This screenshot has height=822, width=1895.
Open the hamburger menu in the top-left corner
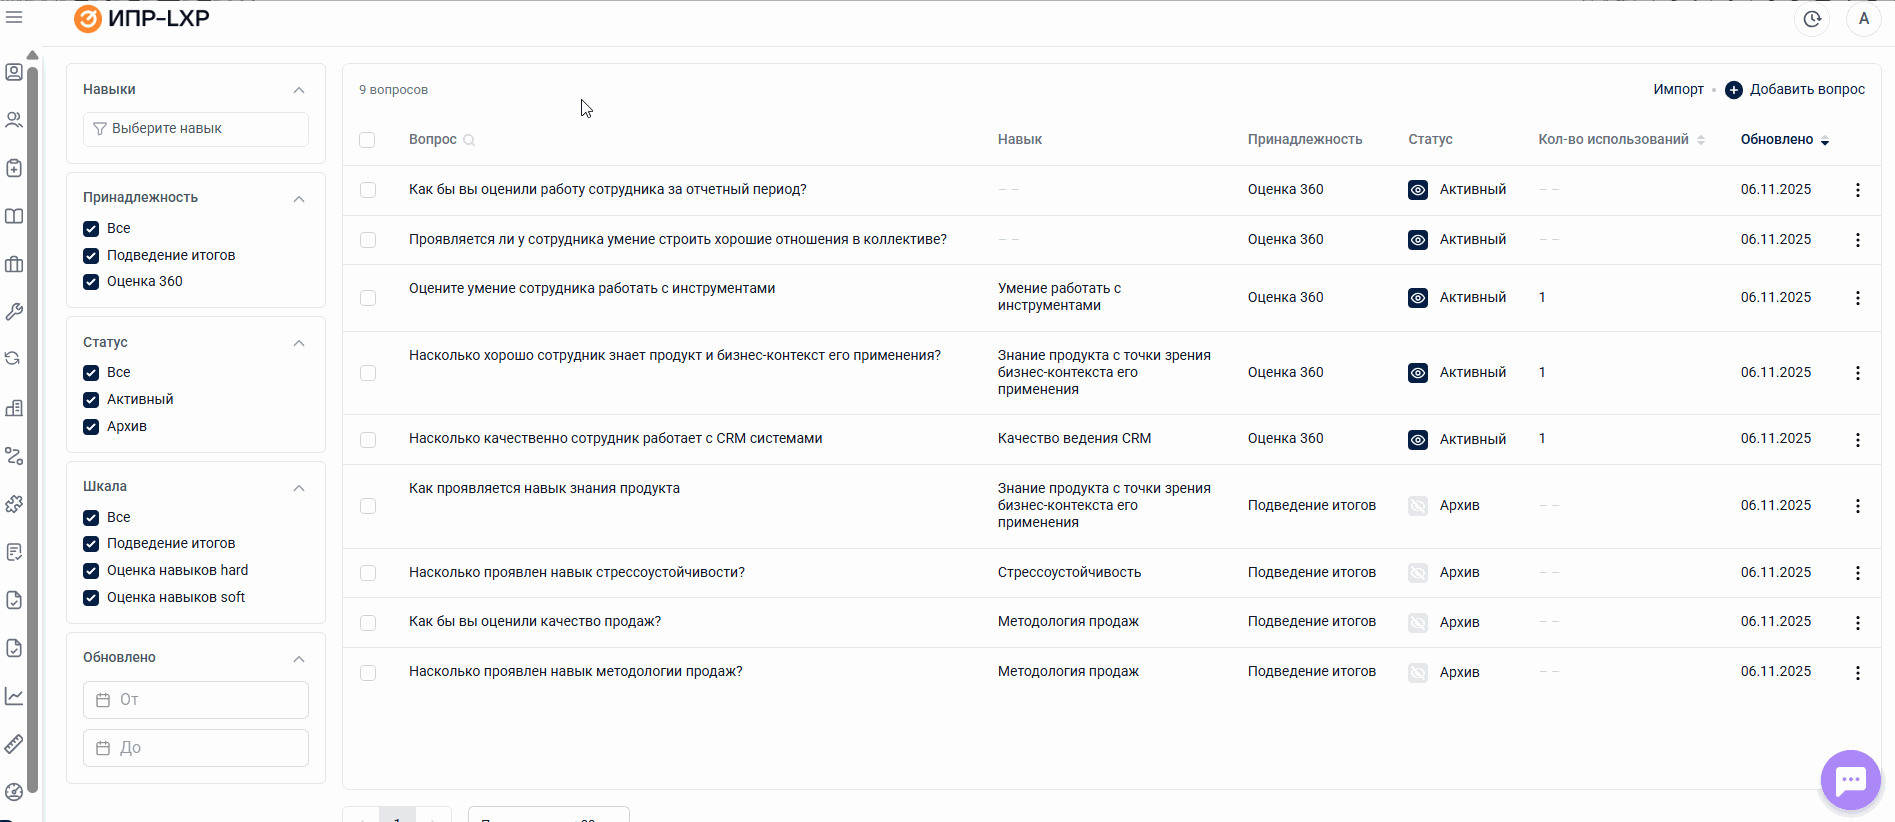tap(14, 17)
